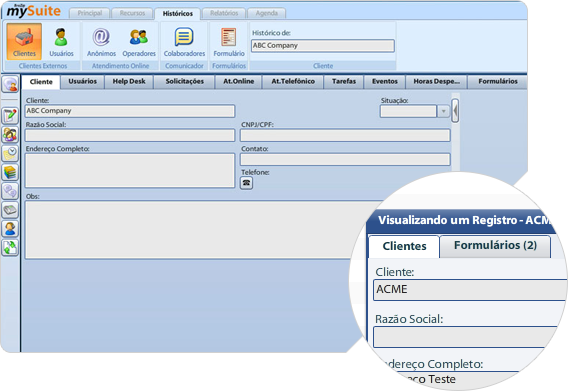
Task: Collapse the side panel arrow handle
Action: click(455, 111)
